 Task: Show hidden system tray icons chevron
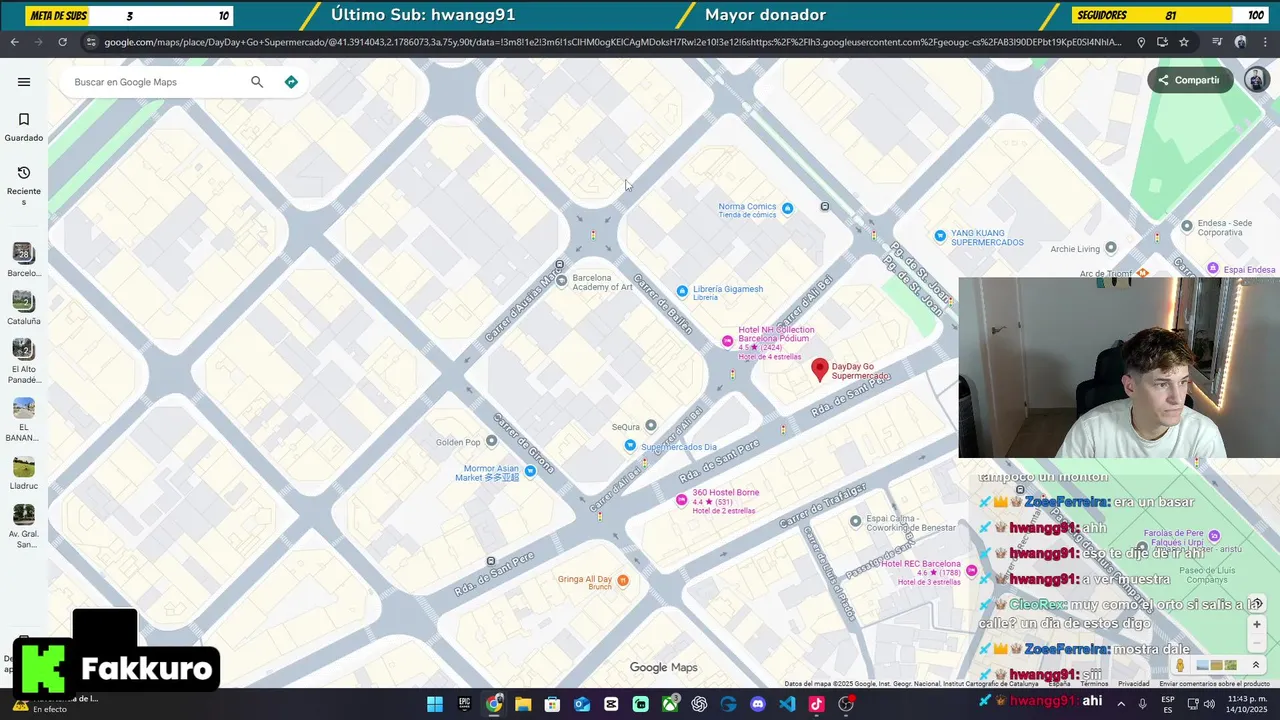(1120, 704)
